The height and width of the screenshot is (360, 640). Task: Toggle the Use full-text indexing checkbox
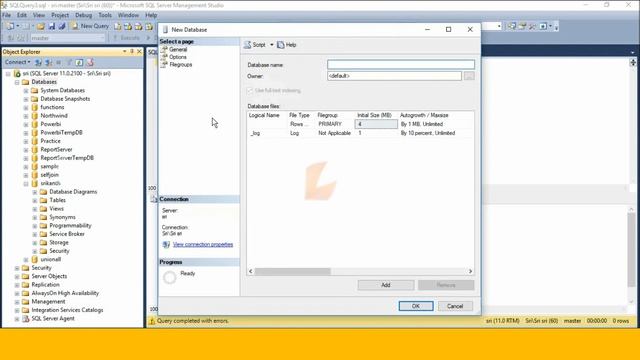coord(250,91)
